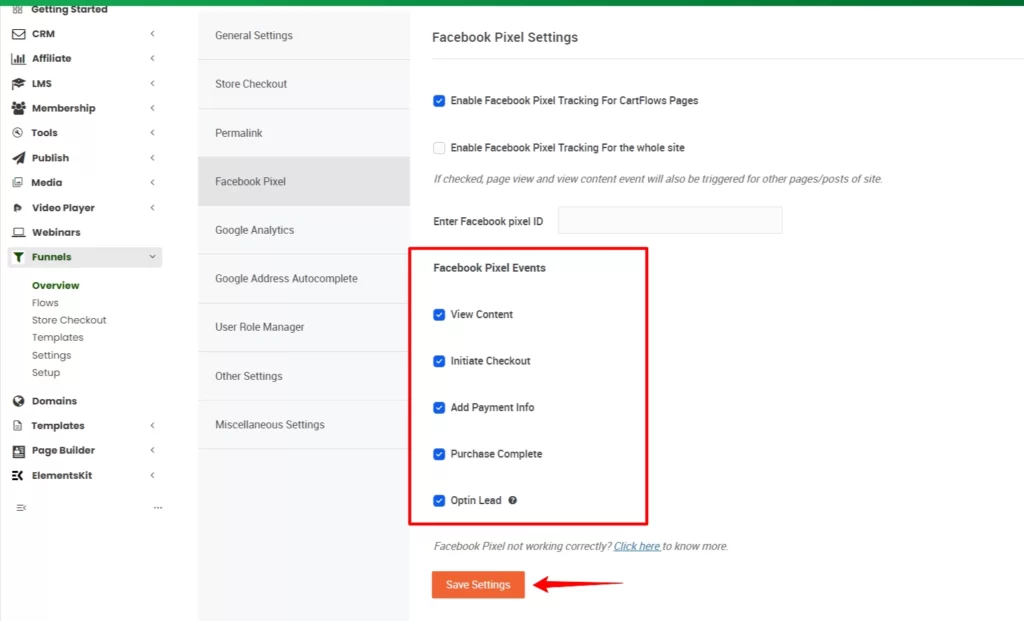Screen dimensions: 1024x621
Task: Focus the Facebook pixel ID field
Action: (x=670, y=221)
